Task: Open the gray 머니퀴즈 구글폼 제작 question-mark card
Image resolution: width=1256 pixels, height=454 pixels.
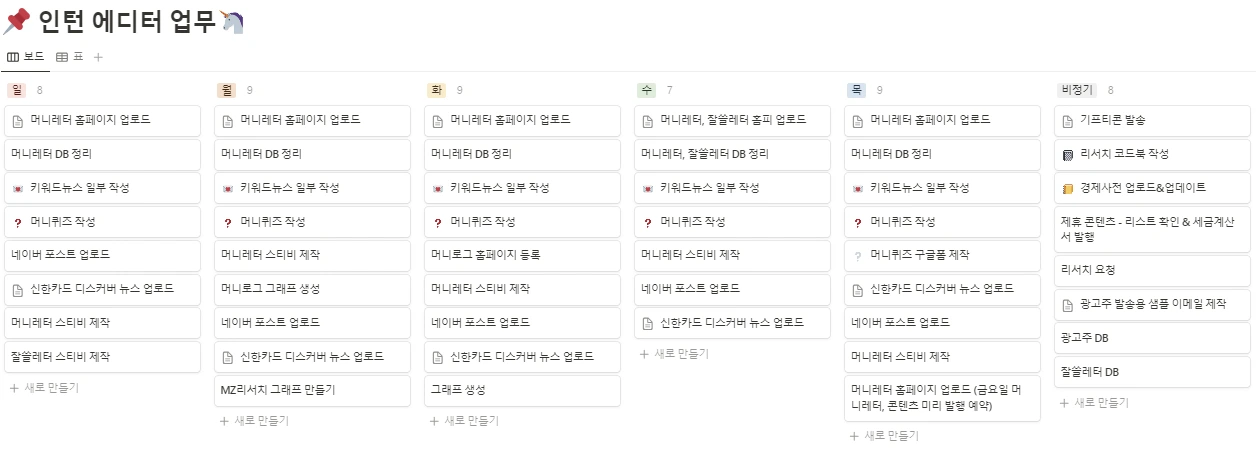Action: click(857, 255)
